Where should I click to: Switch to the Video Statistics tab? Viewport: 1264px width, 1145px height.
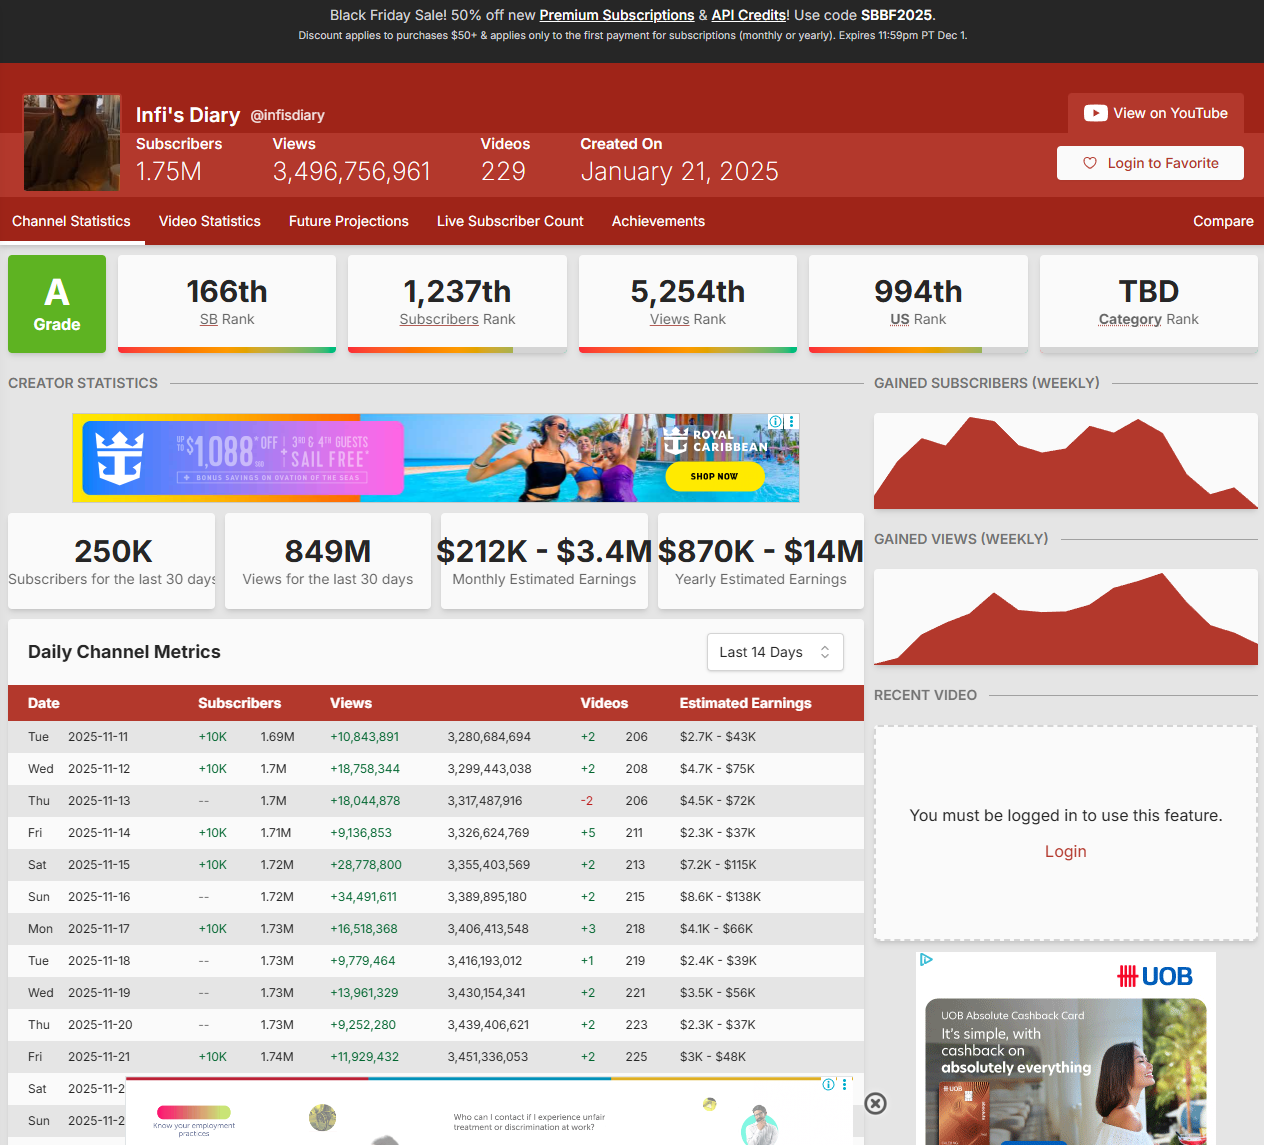209,221
